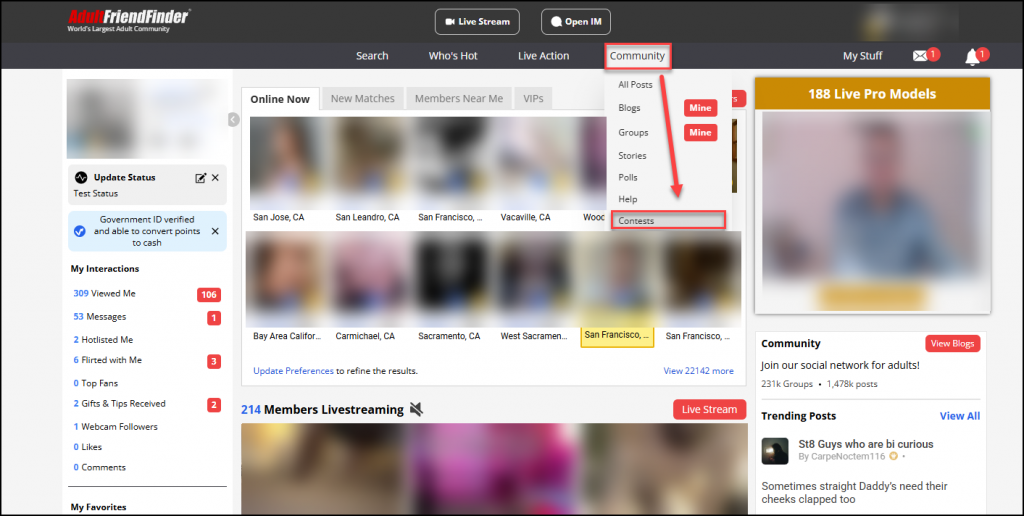Open the West Sacramen... member thumbnail

534,280
